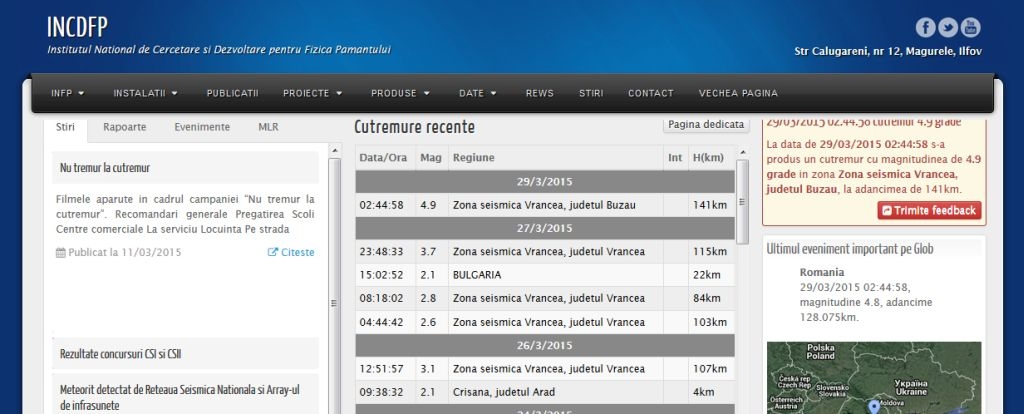
Task: Select the BULGARIA region cell
Action: click(x=555, y=275)
